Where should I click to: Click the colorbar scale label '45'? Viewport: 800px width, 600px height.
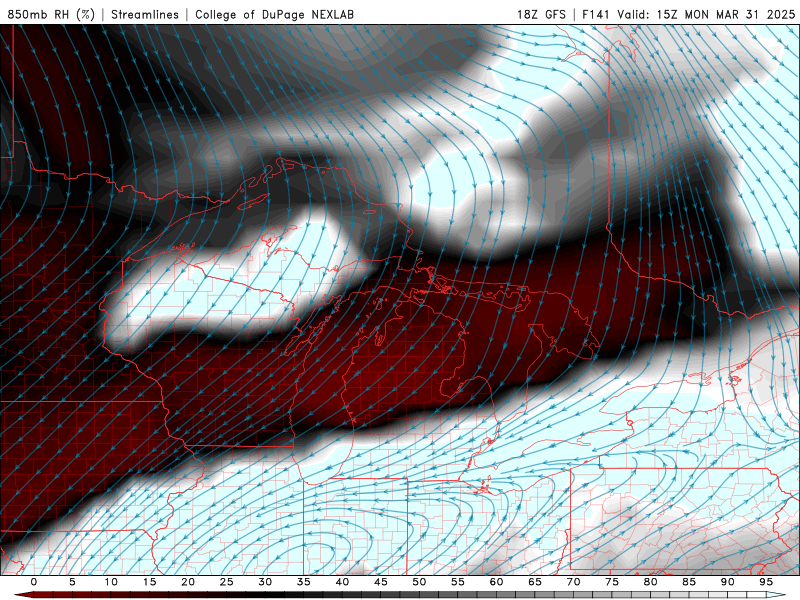(381, 582)
